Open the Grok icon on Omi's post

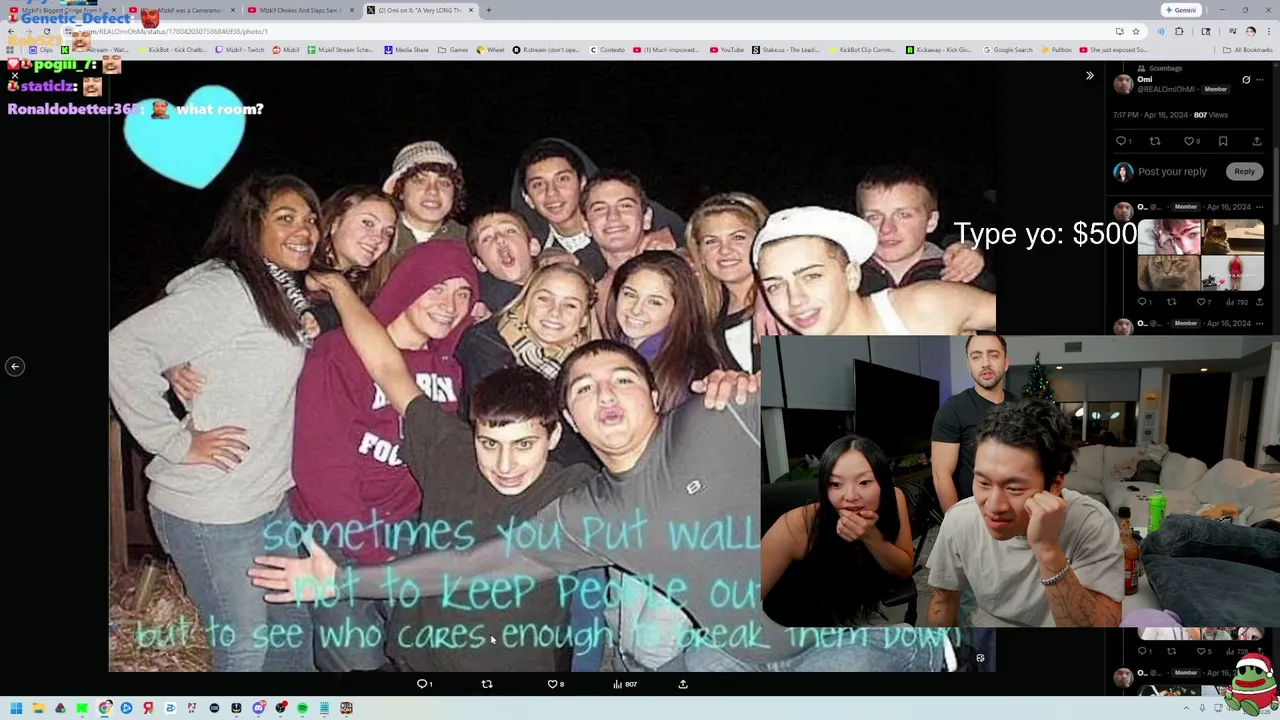coord(1246,80)
